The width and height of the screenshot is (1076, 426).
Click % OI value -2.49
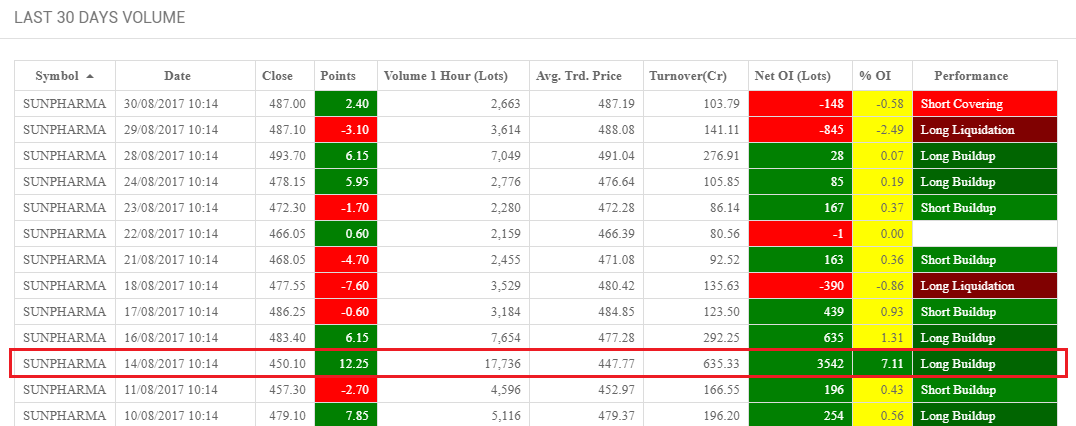(x=892, y=130)
